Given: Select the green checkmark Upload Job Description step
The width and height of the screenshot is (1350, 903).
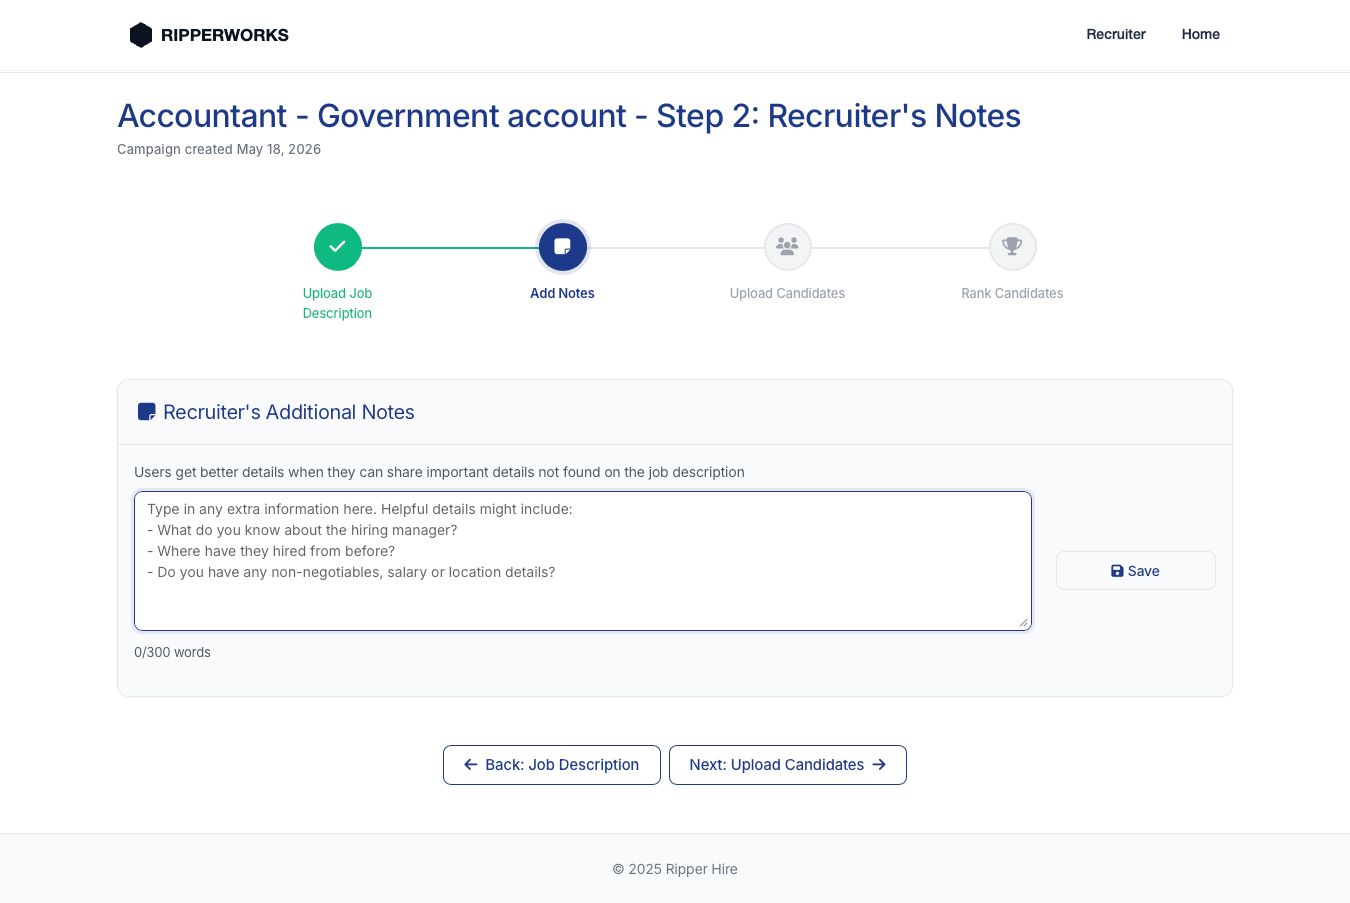Looking at the screenshot, I should [x=338, y=247].
